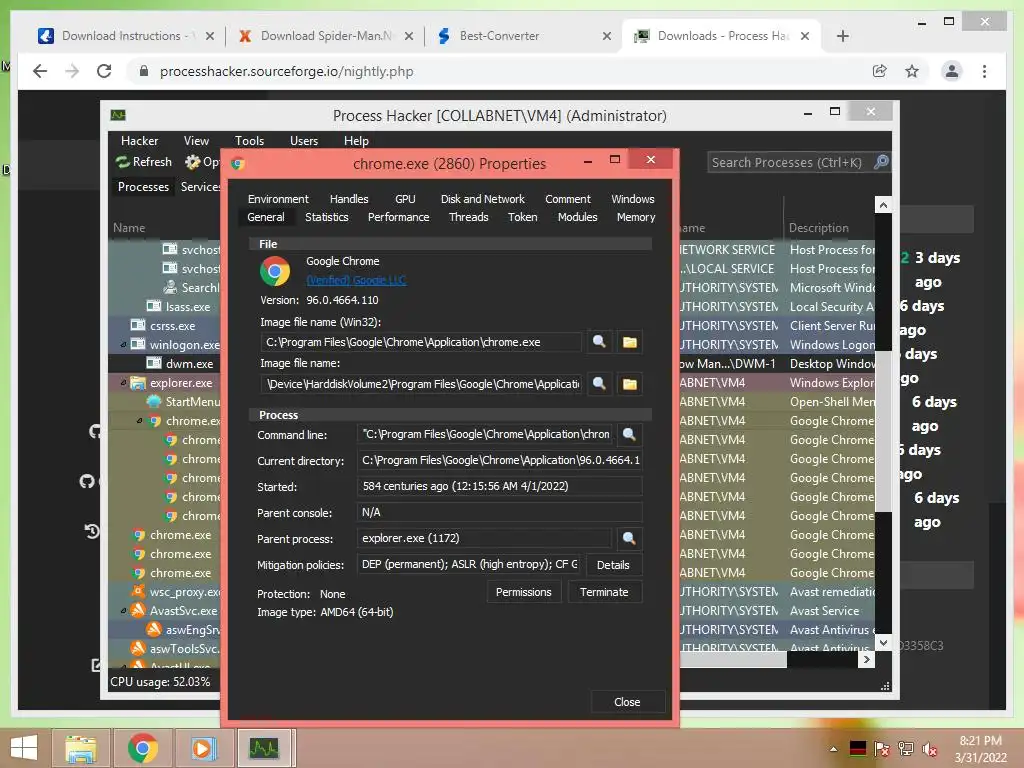
Task: Collapse the explorer.exe tree node
Action: click(x=123, y=383)
